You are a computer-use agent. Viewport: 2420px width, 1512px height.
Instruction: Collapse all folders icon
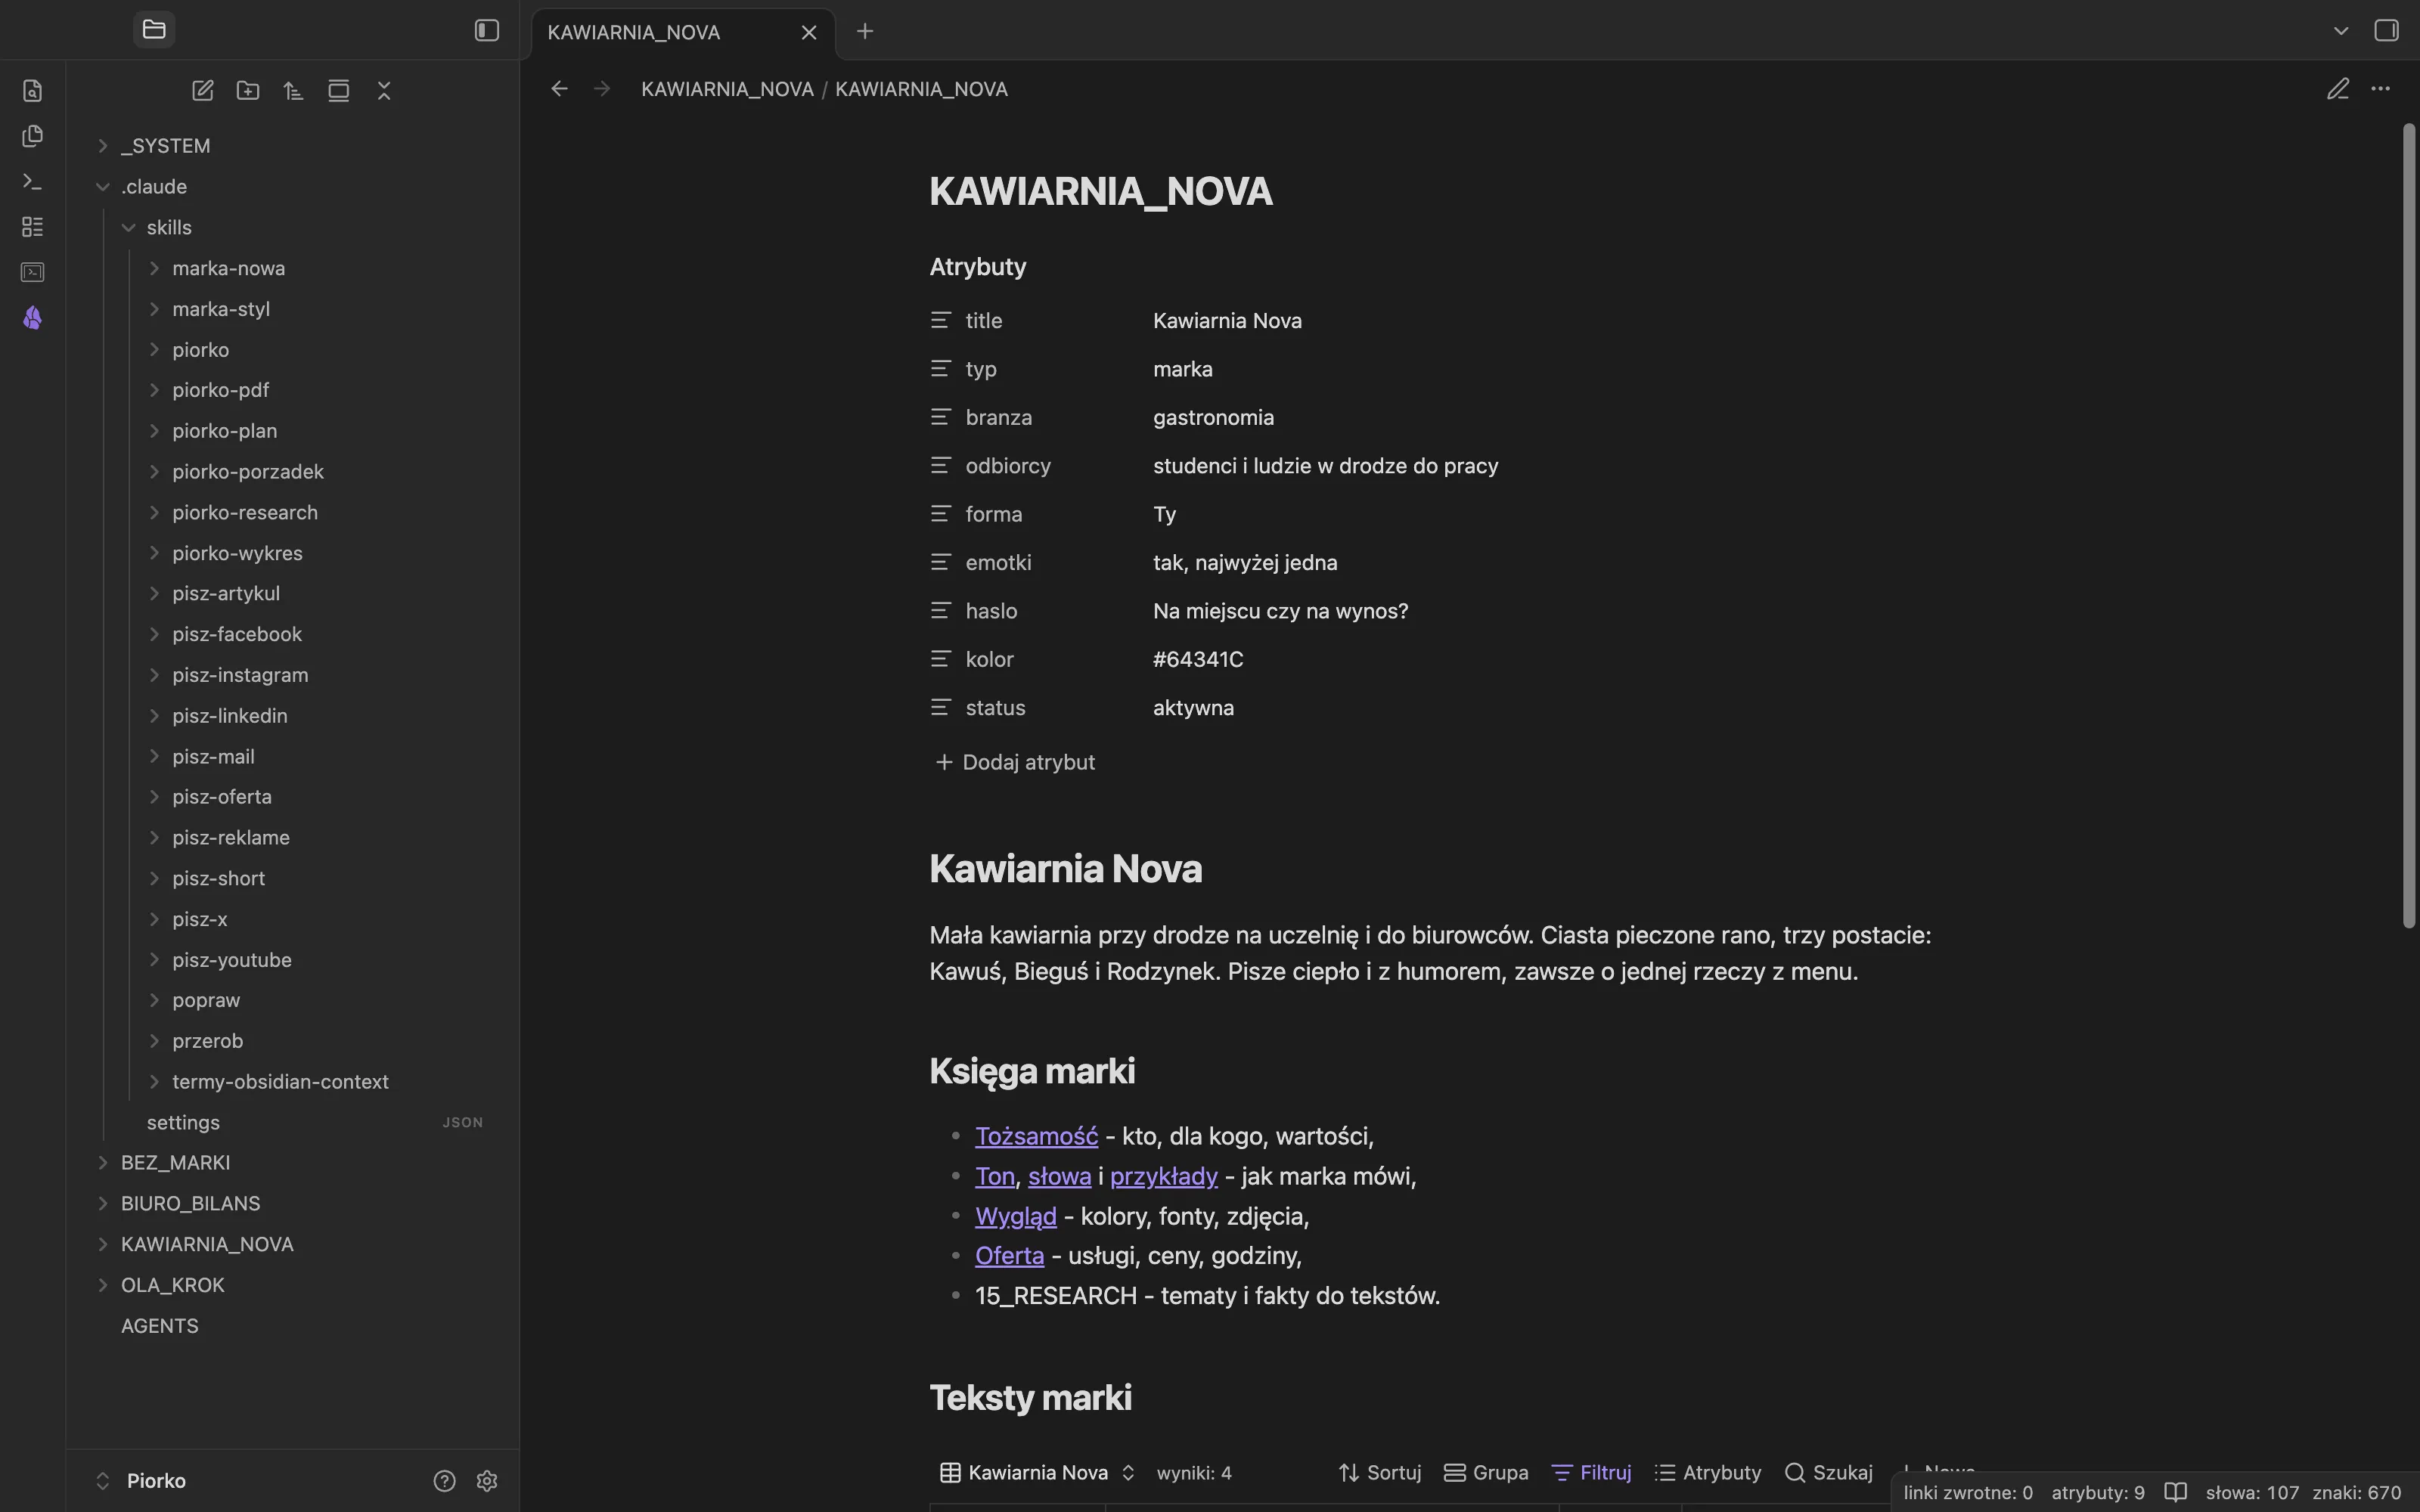384,91
